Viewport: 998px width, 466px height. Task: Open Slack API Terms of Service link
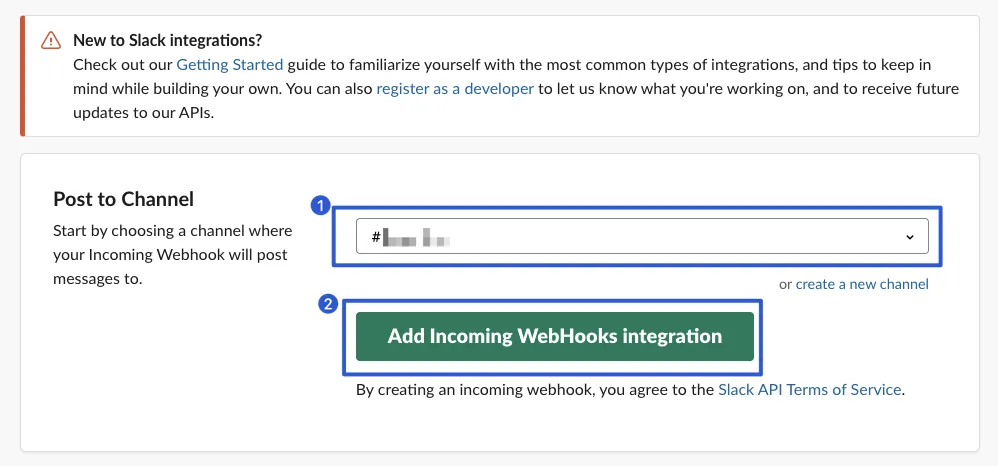[810, 390]
